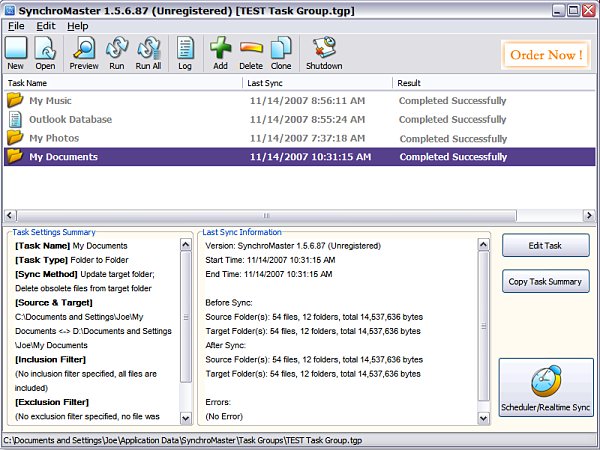Click the [Sync Method] summary line
The width and height of the screenshot is (600, 450).
coord(85,274)
